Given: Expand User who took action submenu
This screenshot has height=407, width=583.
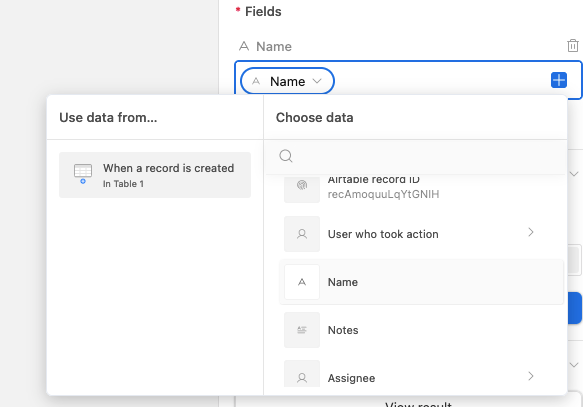Looking at the screenshot, I should tap(531, 232).
